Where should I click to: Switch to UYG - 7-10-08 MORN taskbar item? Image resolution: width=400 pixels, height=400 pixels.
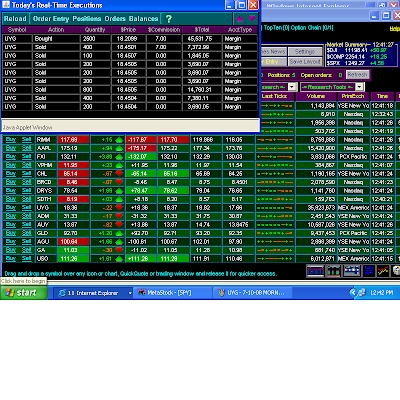(253, 293)
